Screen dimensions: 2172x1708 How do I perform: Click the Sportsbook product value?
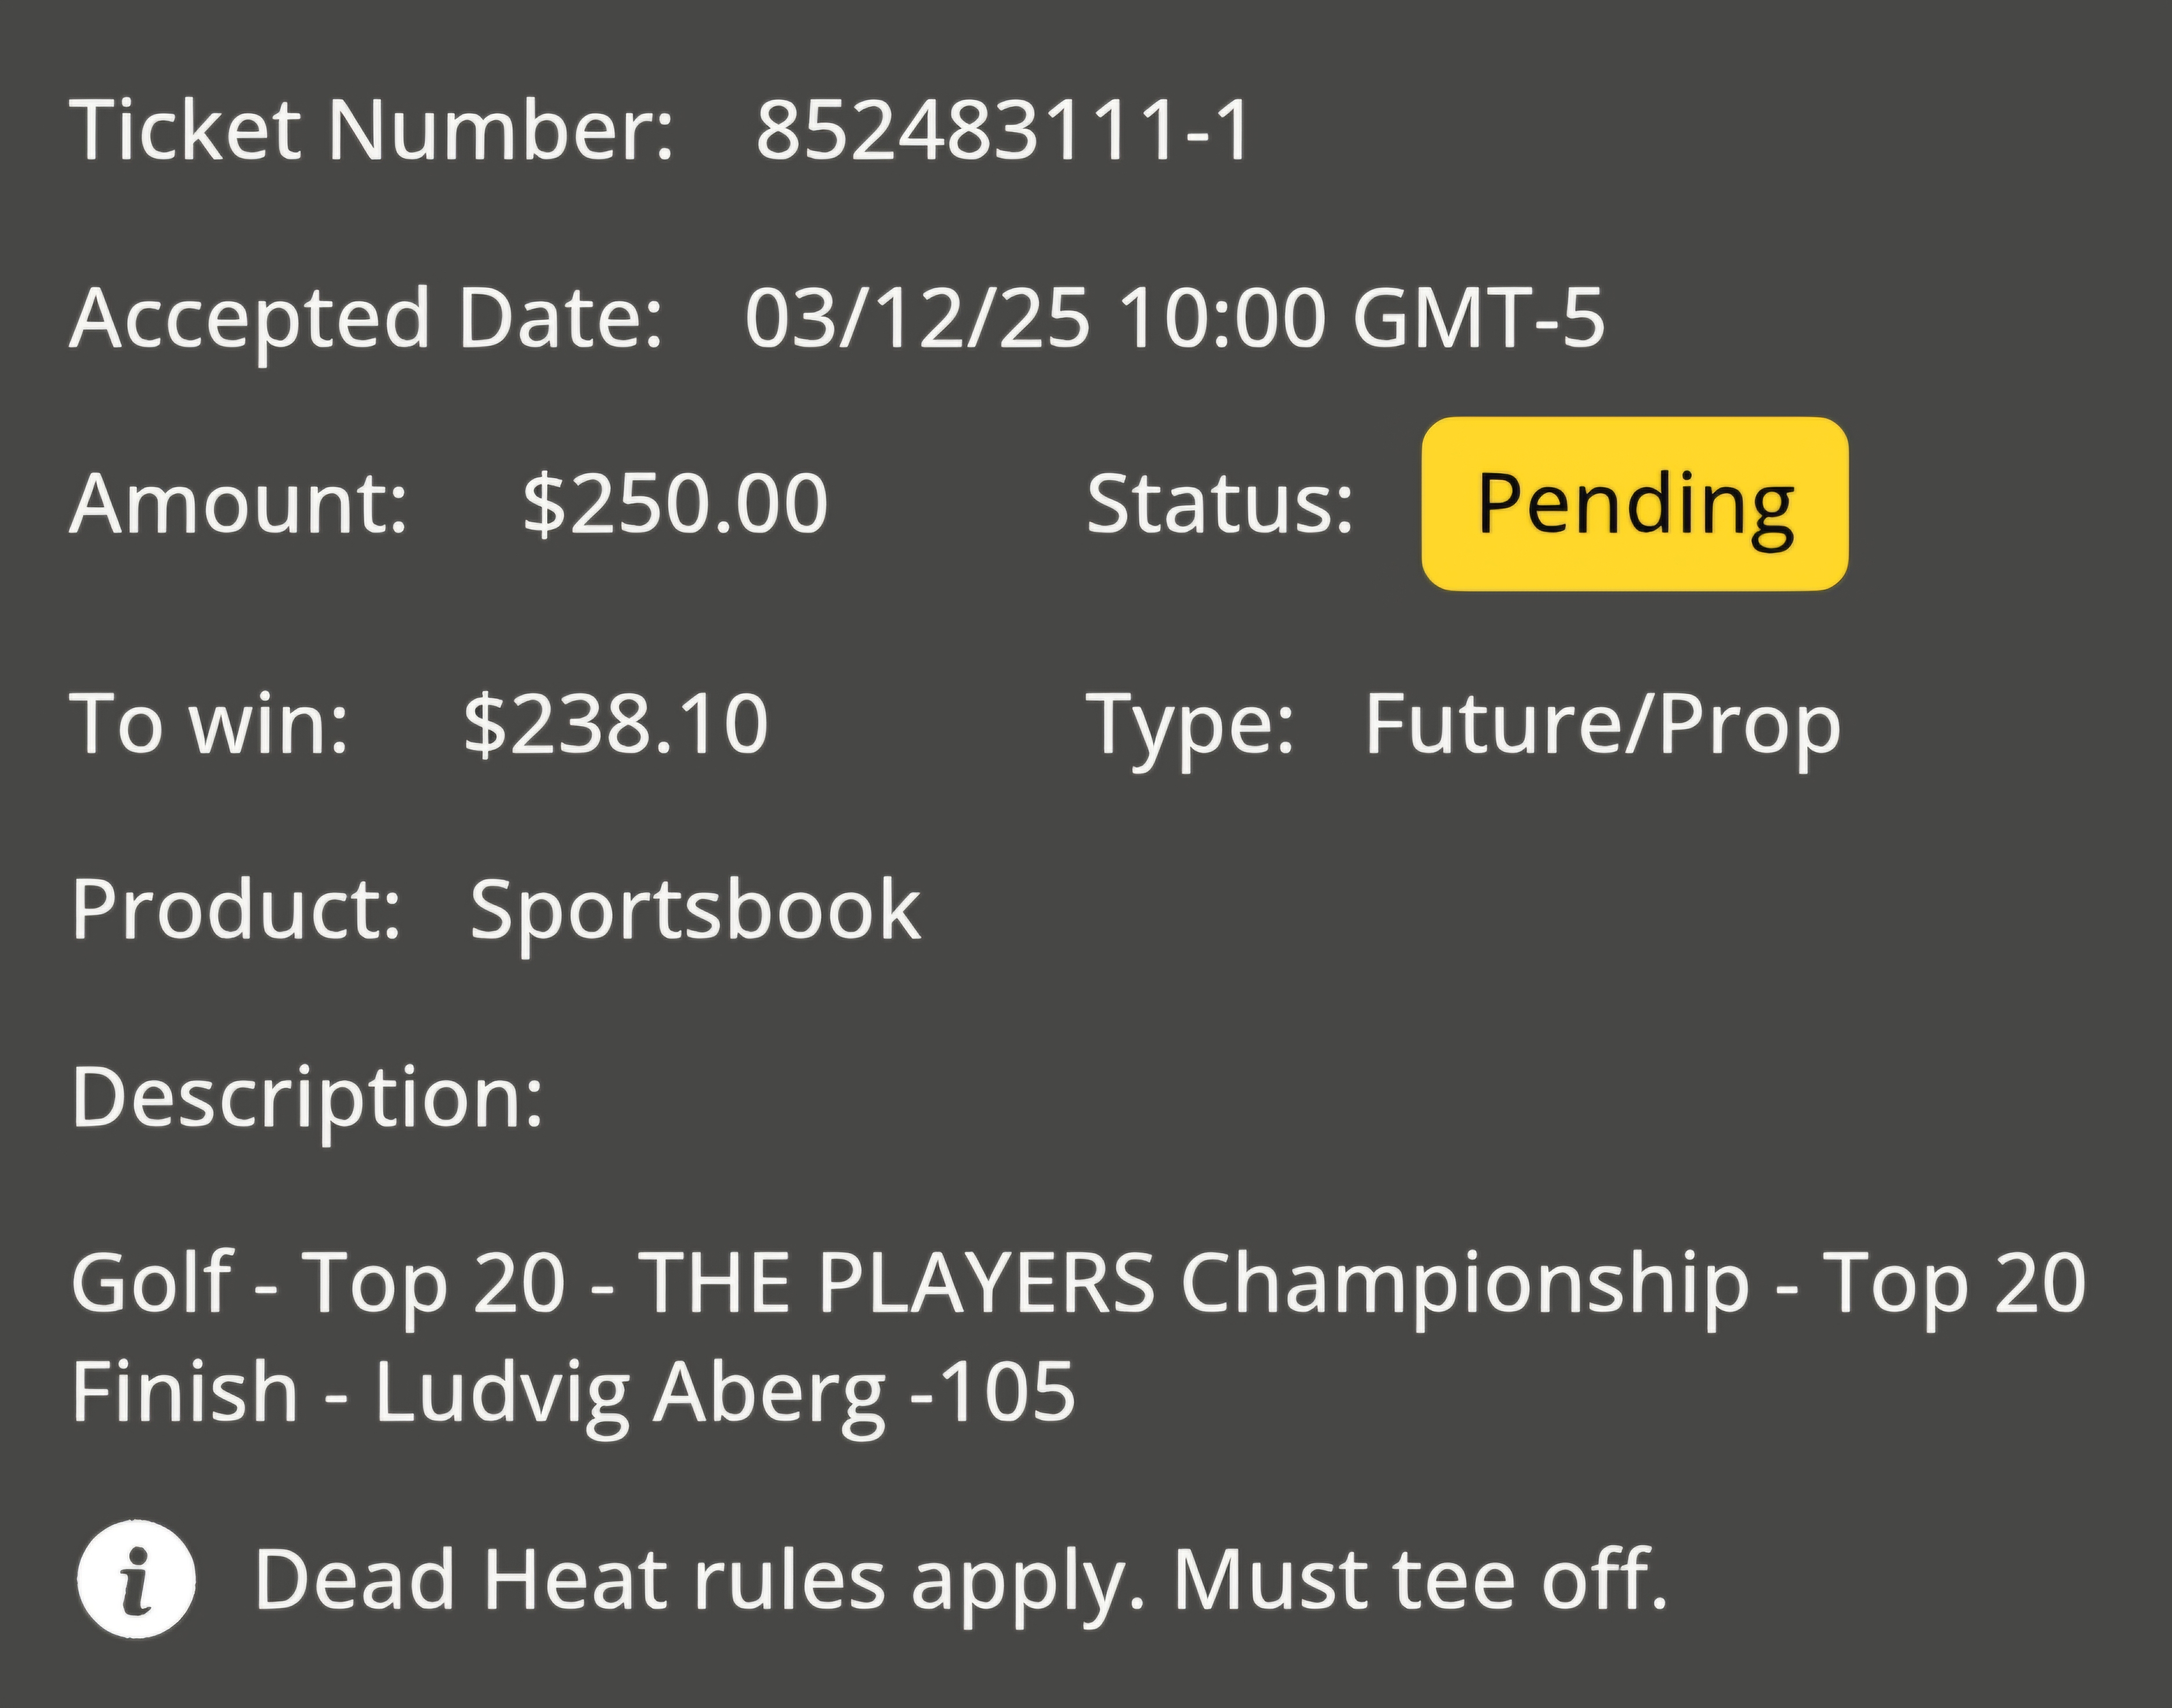click(696, 912)
